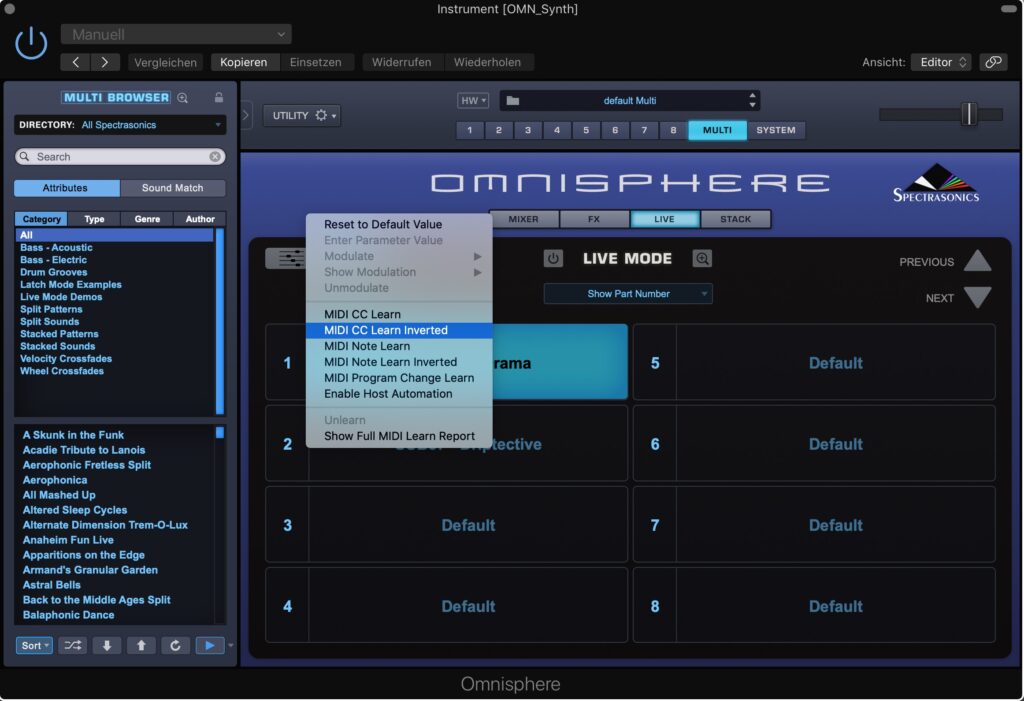Zoom the Multi Browser with magnifier icon
The image size is (1024, 701).
click(x=183, y=98)
